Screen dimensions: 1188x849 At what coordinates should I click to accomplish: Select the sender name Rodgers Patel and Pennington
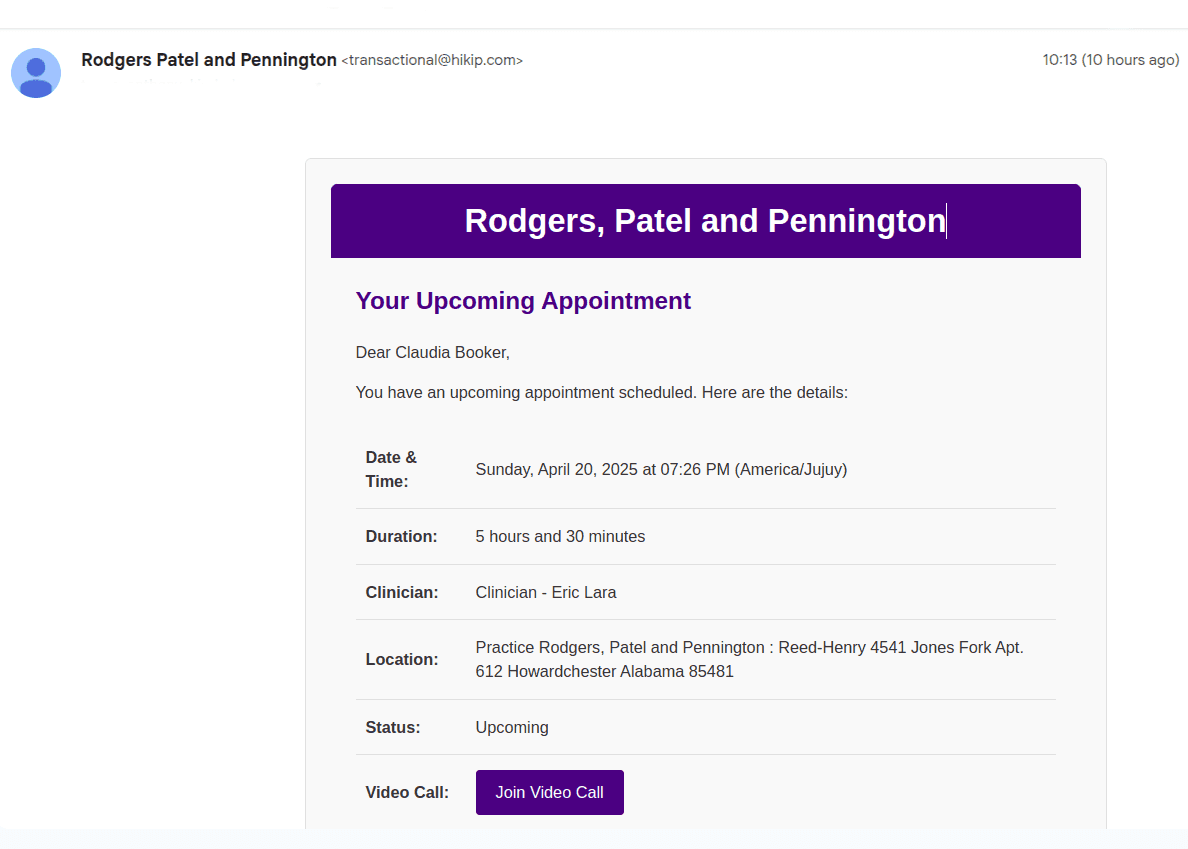click(209, 60)
